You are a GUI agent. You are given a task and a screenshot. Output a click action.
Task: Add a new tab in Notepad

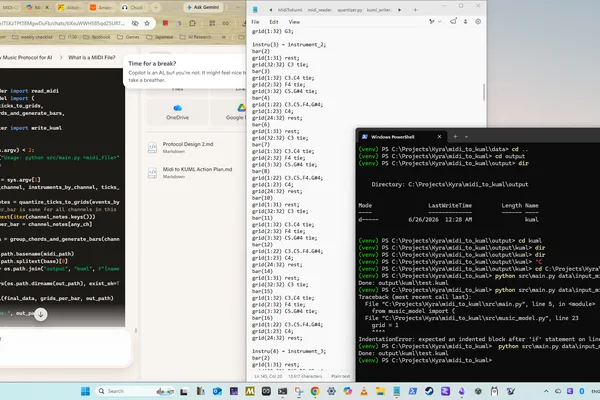415,10
